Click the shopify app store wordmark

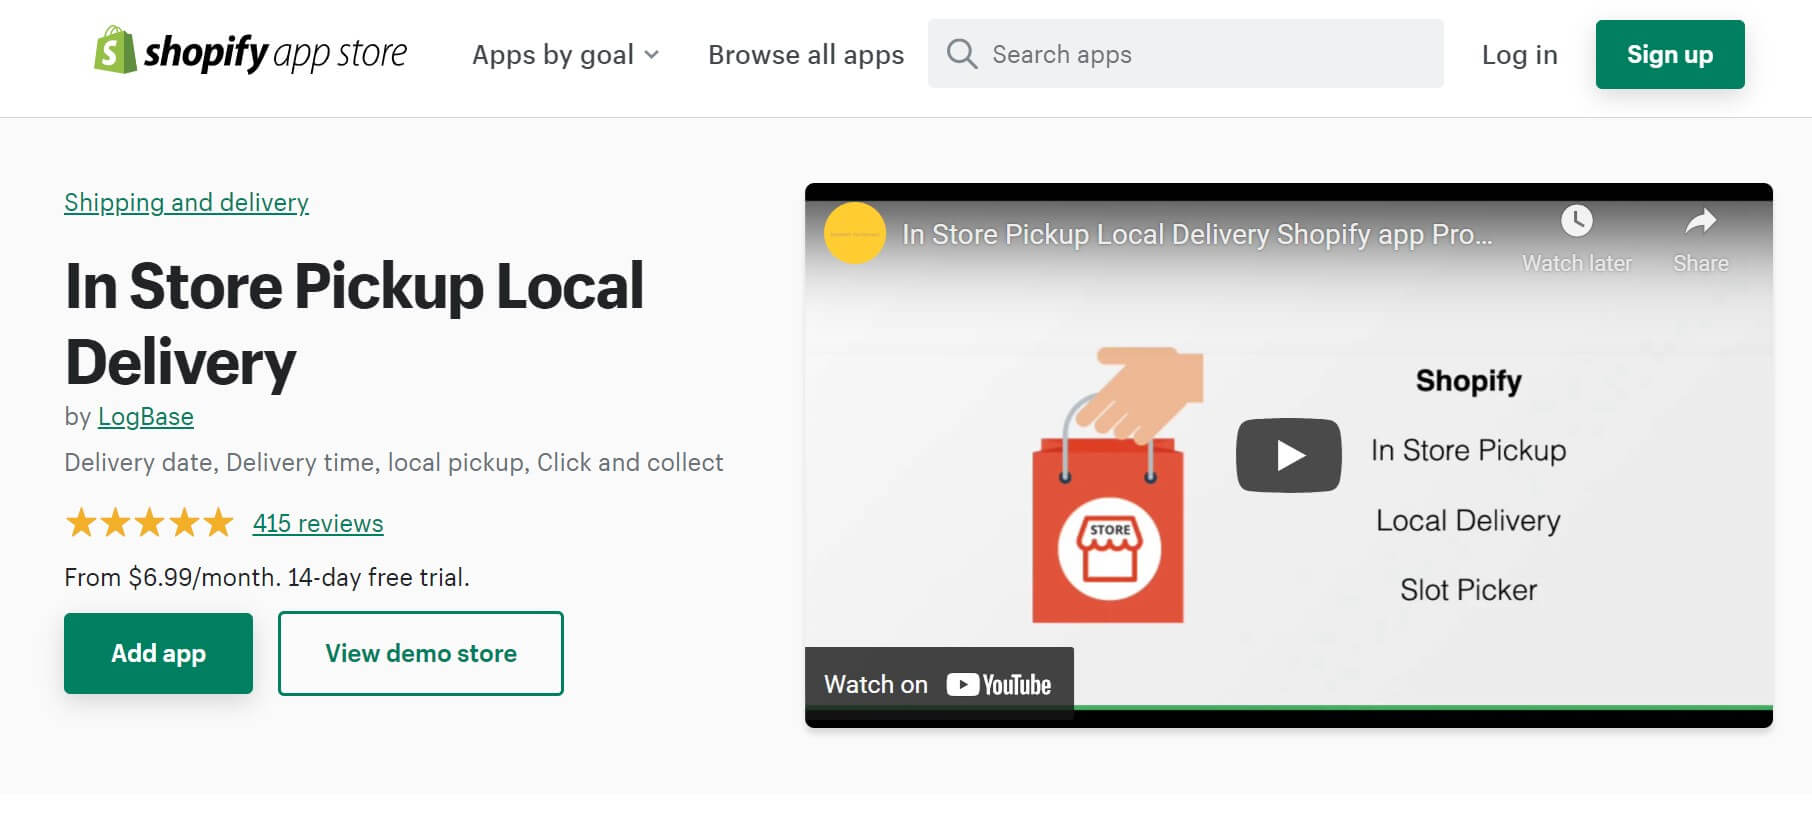(x=275, y=52)
